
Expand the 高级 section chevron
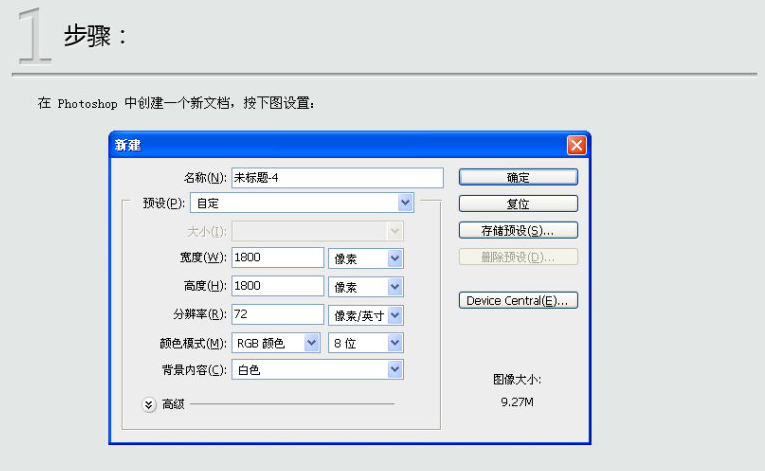pyautogui.click(x=149, y=405)
